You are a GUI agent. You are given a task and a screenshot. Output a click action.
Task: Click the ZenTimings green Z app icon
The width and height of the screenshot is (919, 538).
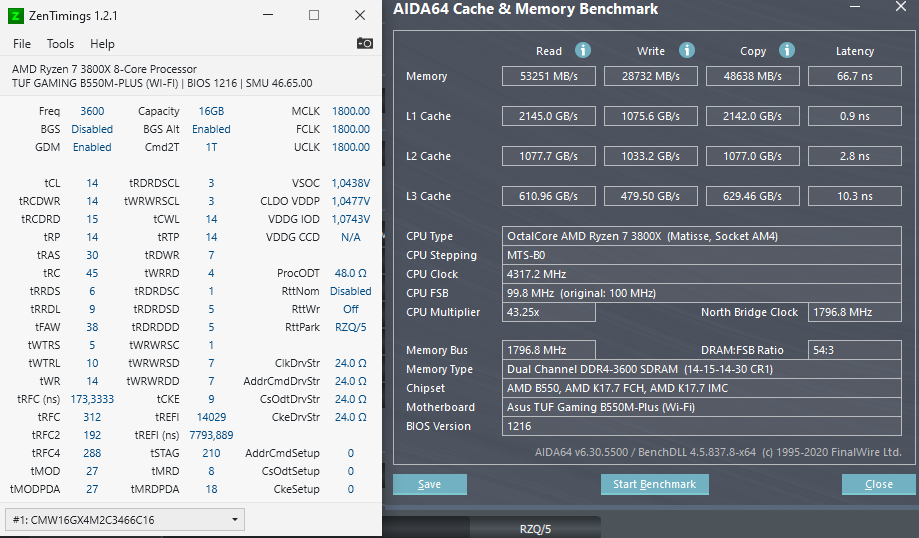click(16, 15)
